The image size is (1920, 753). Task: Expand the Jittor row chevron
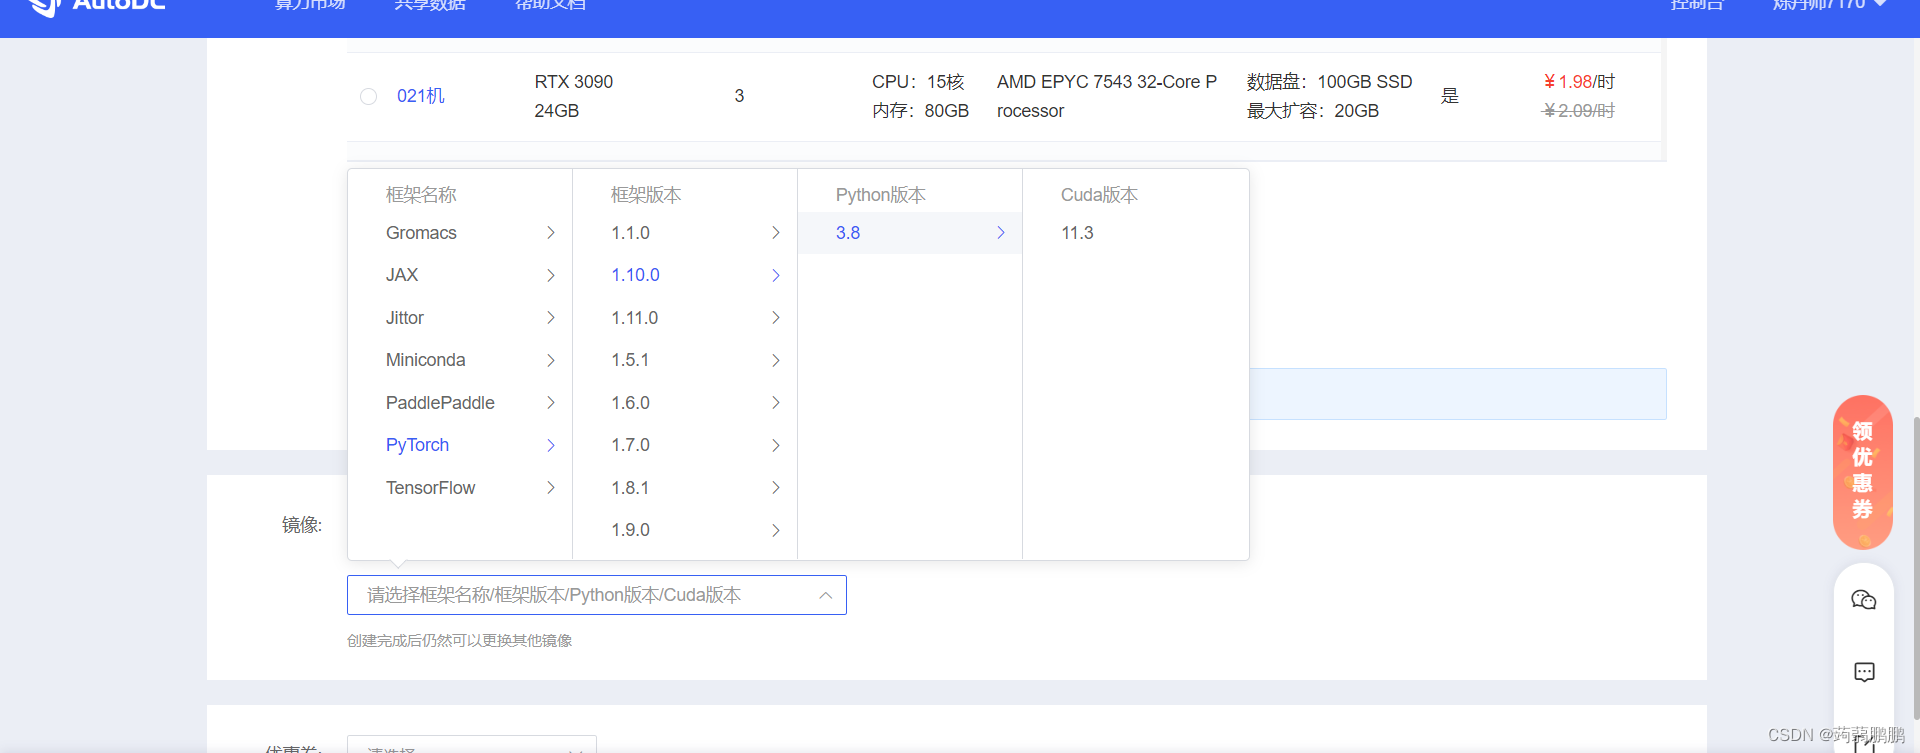pos(551,318)
